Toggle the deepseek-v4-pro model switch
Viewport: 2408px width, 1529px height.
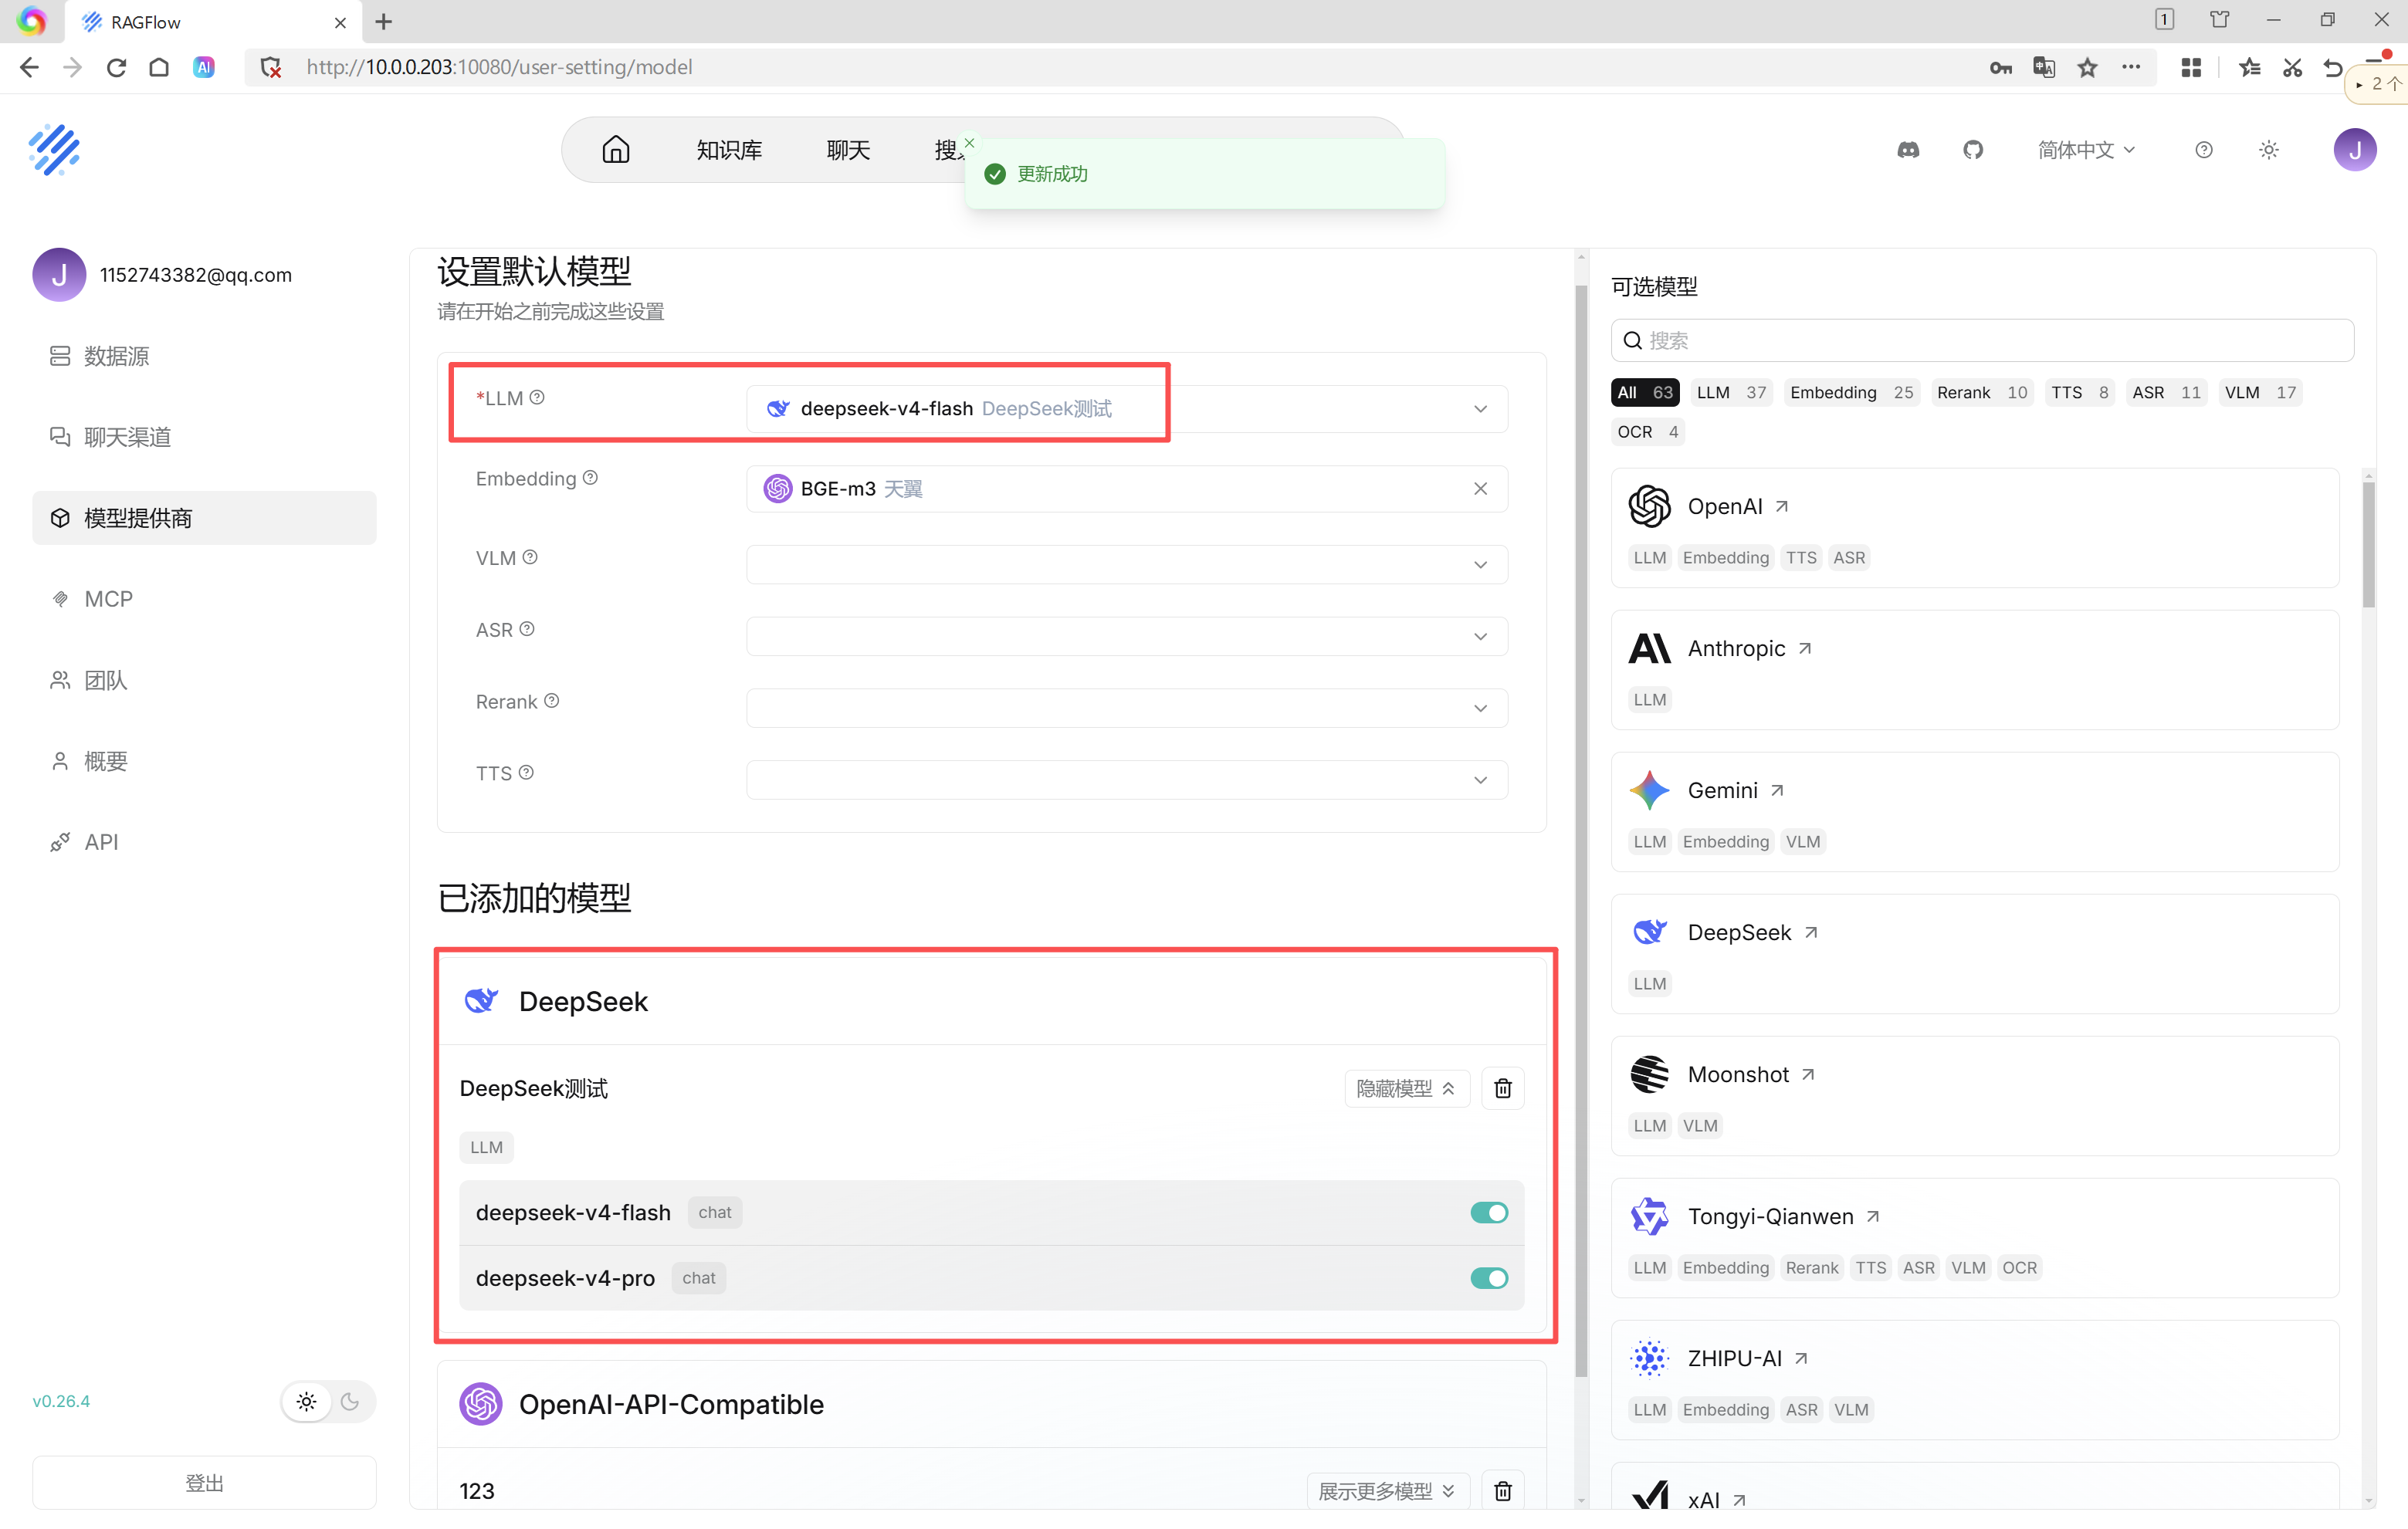pos(1489,1279)
